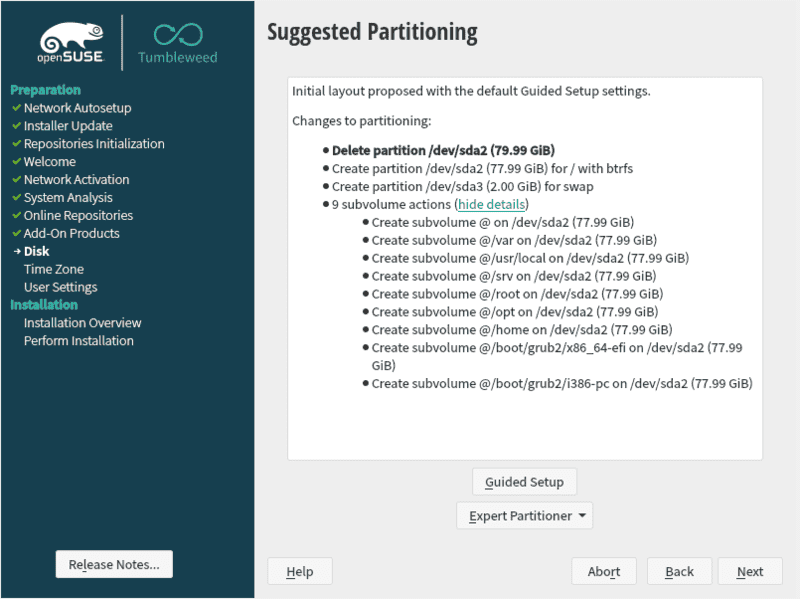Click checkmark icon beside Welcome step
Viewport: 800px width, 599px height.
16,162
